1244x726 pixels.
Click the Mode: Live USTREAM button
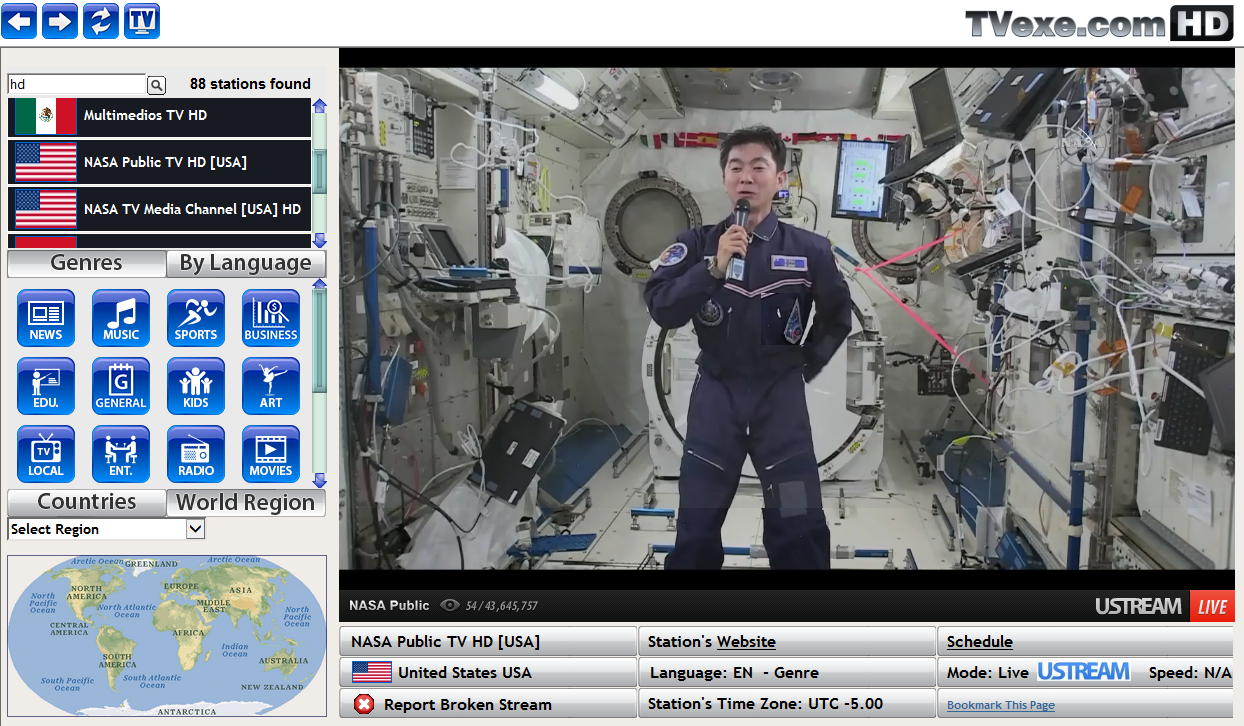[1085, 672]
